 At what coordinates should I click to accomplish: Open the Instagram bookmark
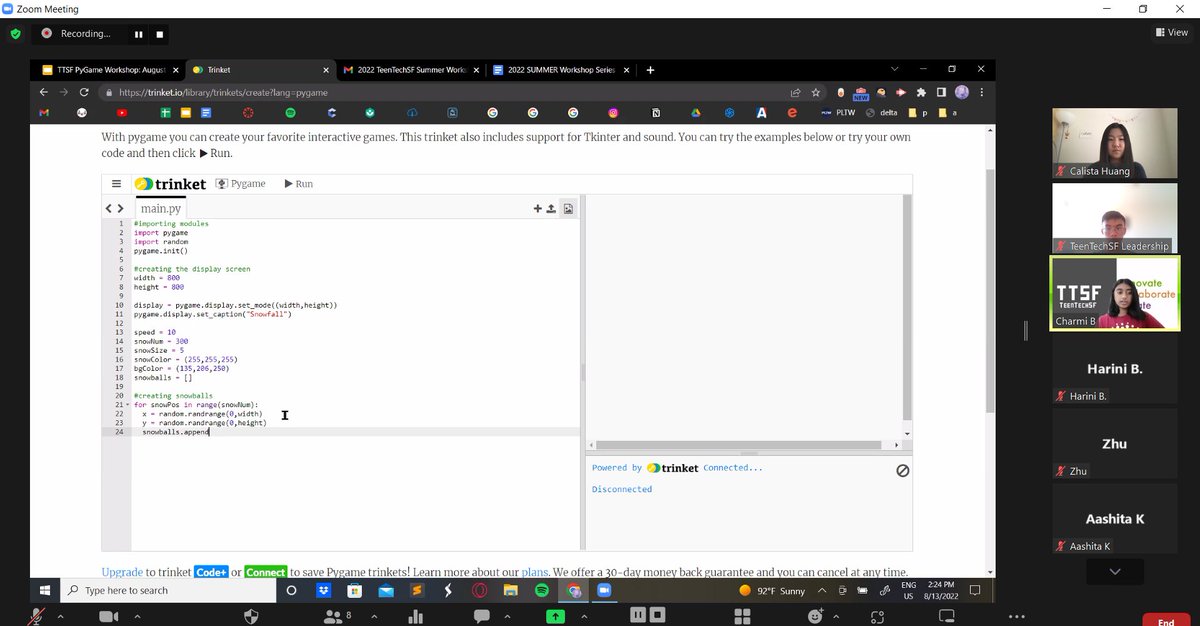click(x=613, y=113)
